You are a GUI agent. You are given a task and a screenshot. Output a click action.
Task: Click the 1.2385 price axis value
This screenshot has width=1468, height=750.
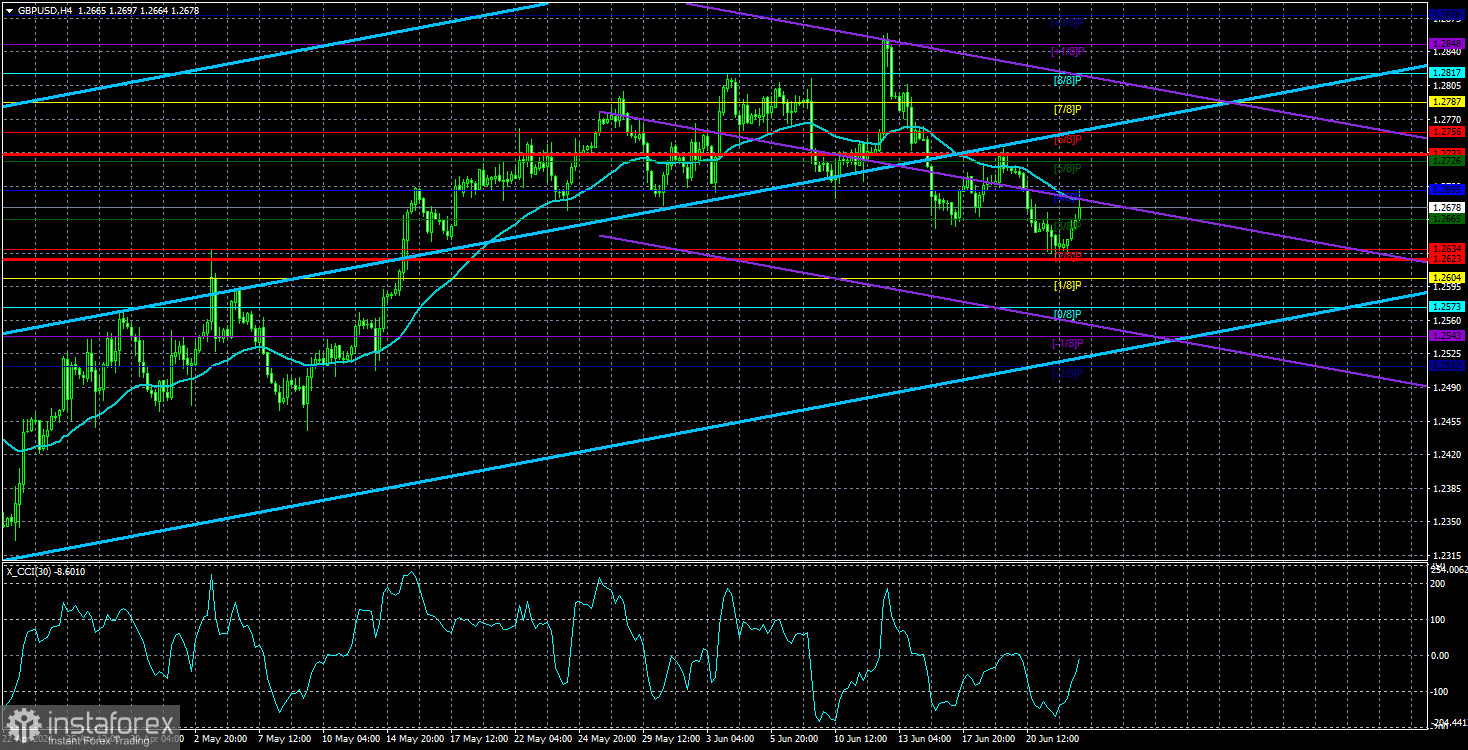click(1447, 489)
